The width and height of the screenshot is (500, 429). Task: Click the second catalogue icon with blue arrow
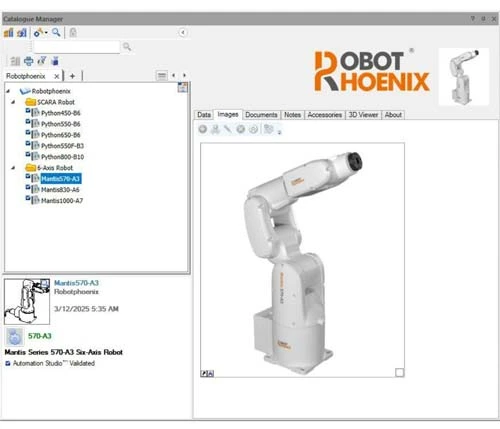[x=22, y=33]
